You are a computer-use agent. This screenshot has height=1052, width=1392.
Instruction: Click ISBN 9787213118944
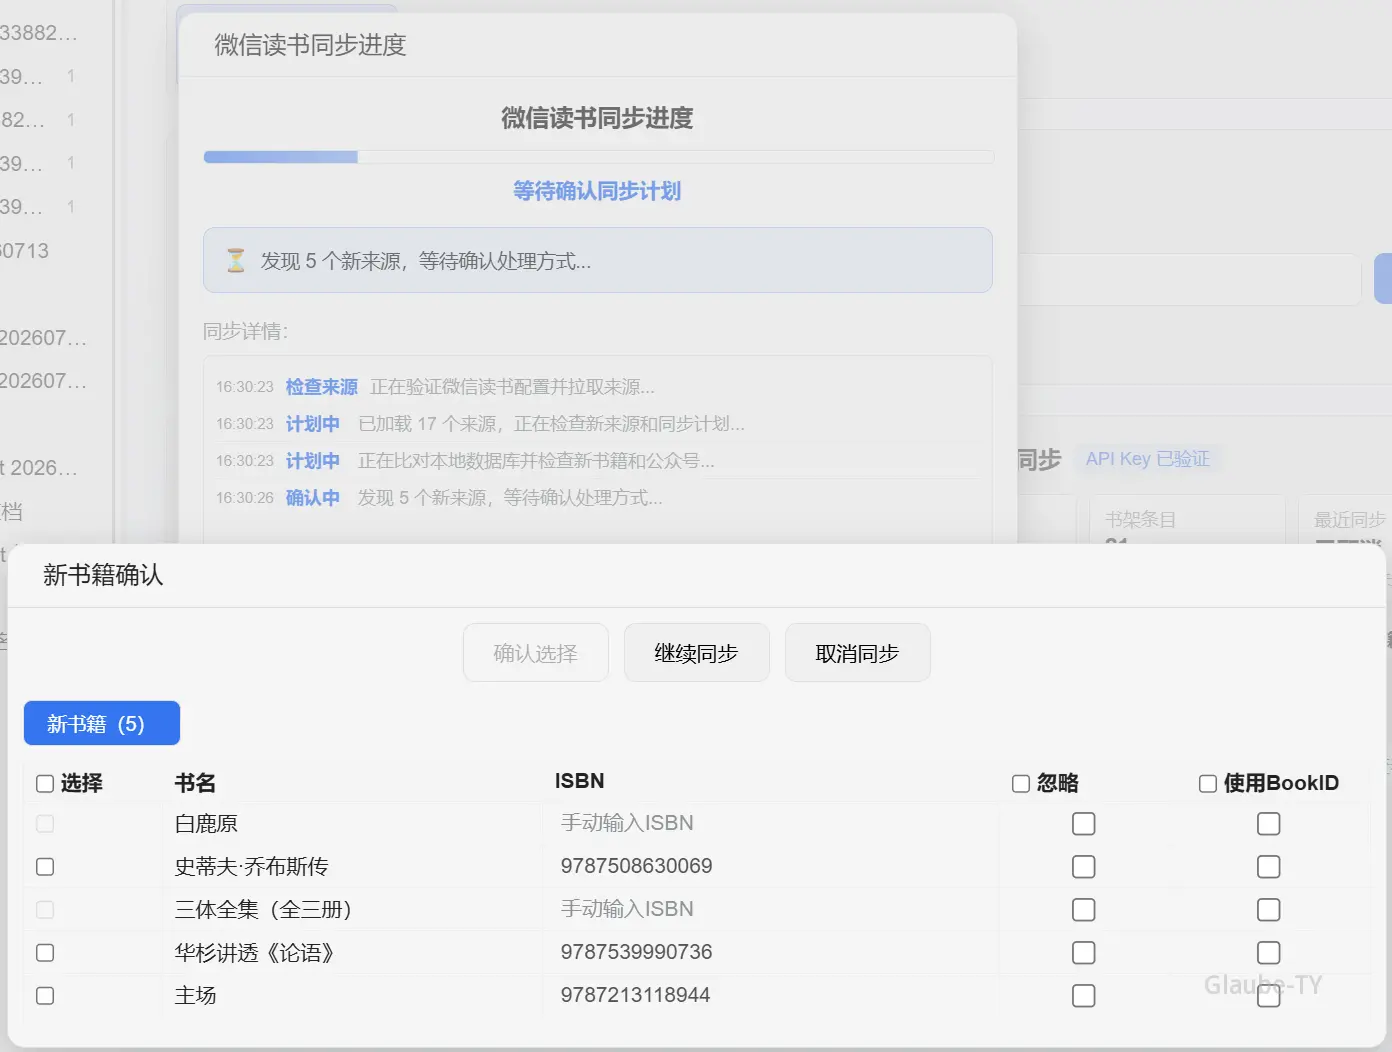tap(636, 995)
